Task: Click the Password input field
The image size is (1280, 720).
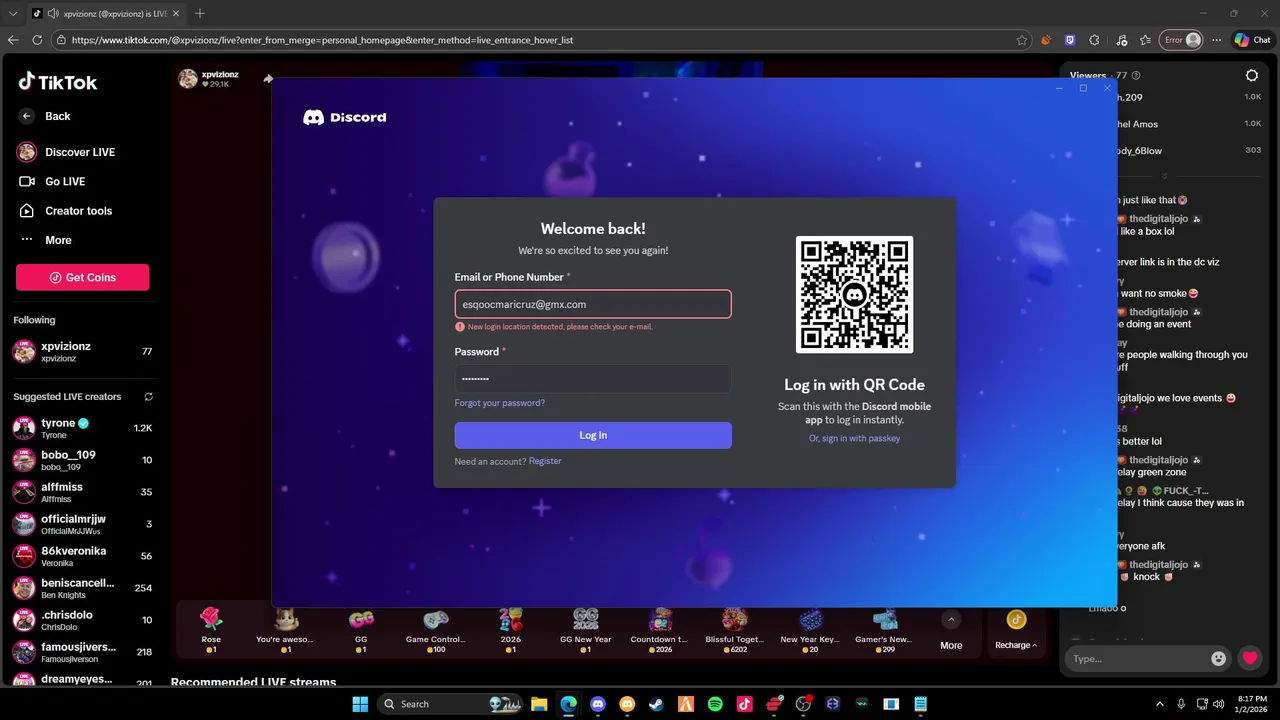Action: [x=593, y=379]
